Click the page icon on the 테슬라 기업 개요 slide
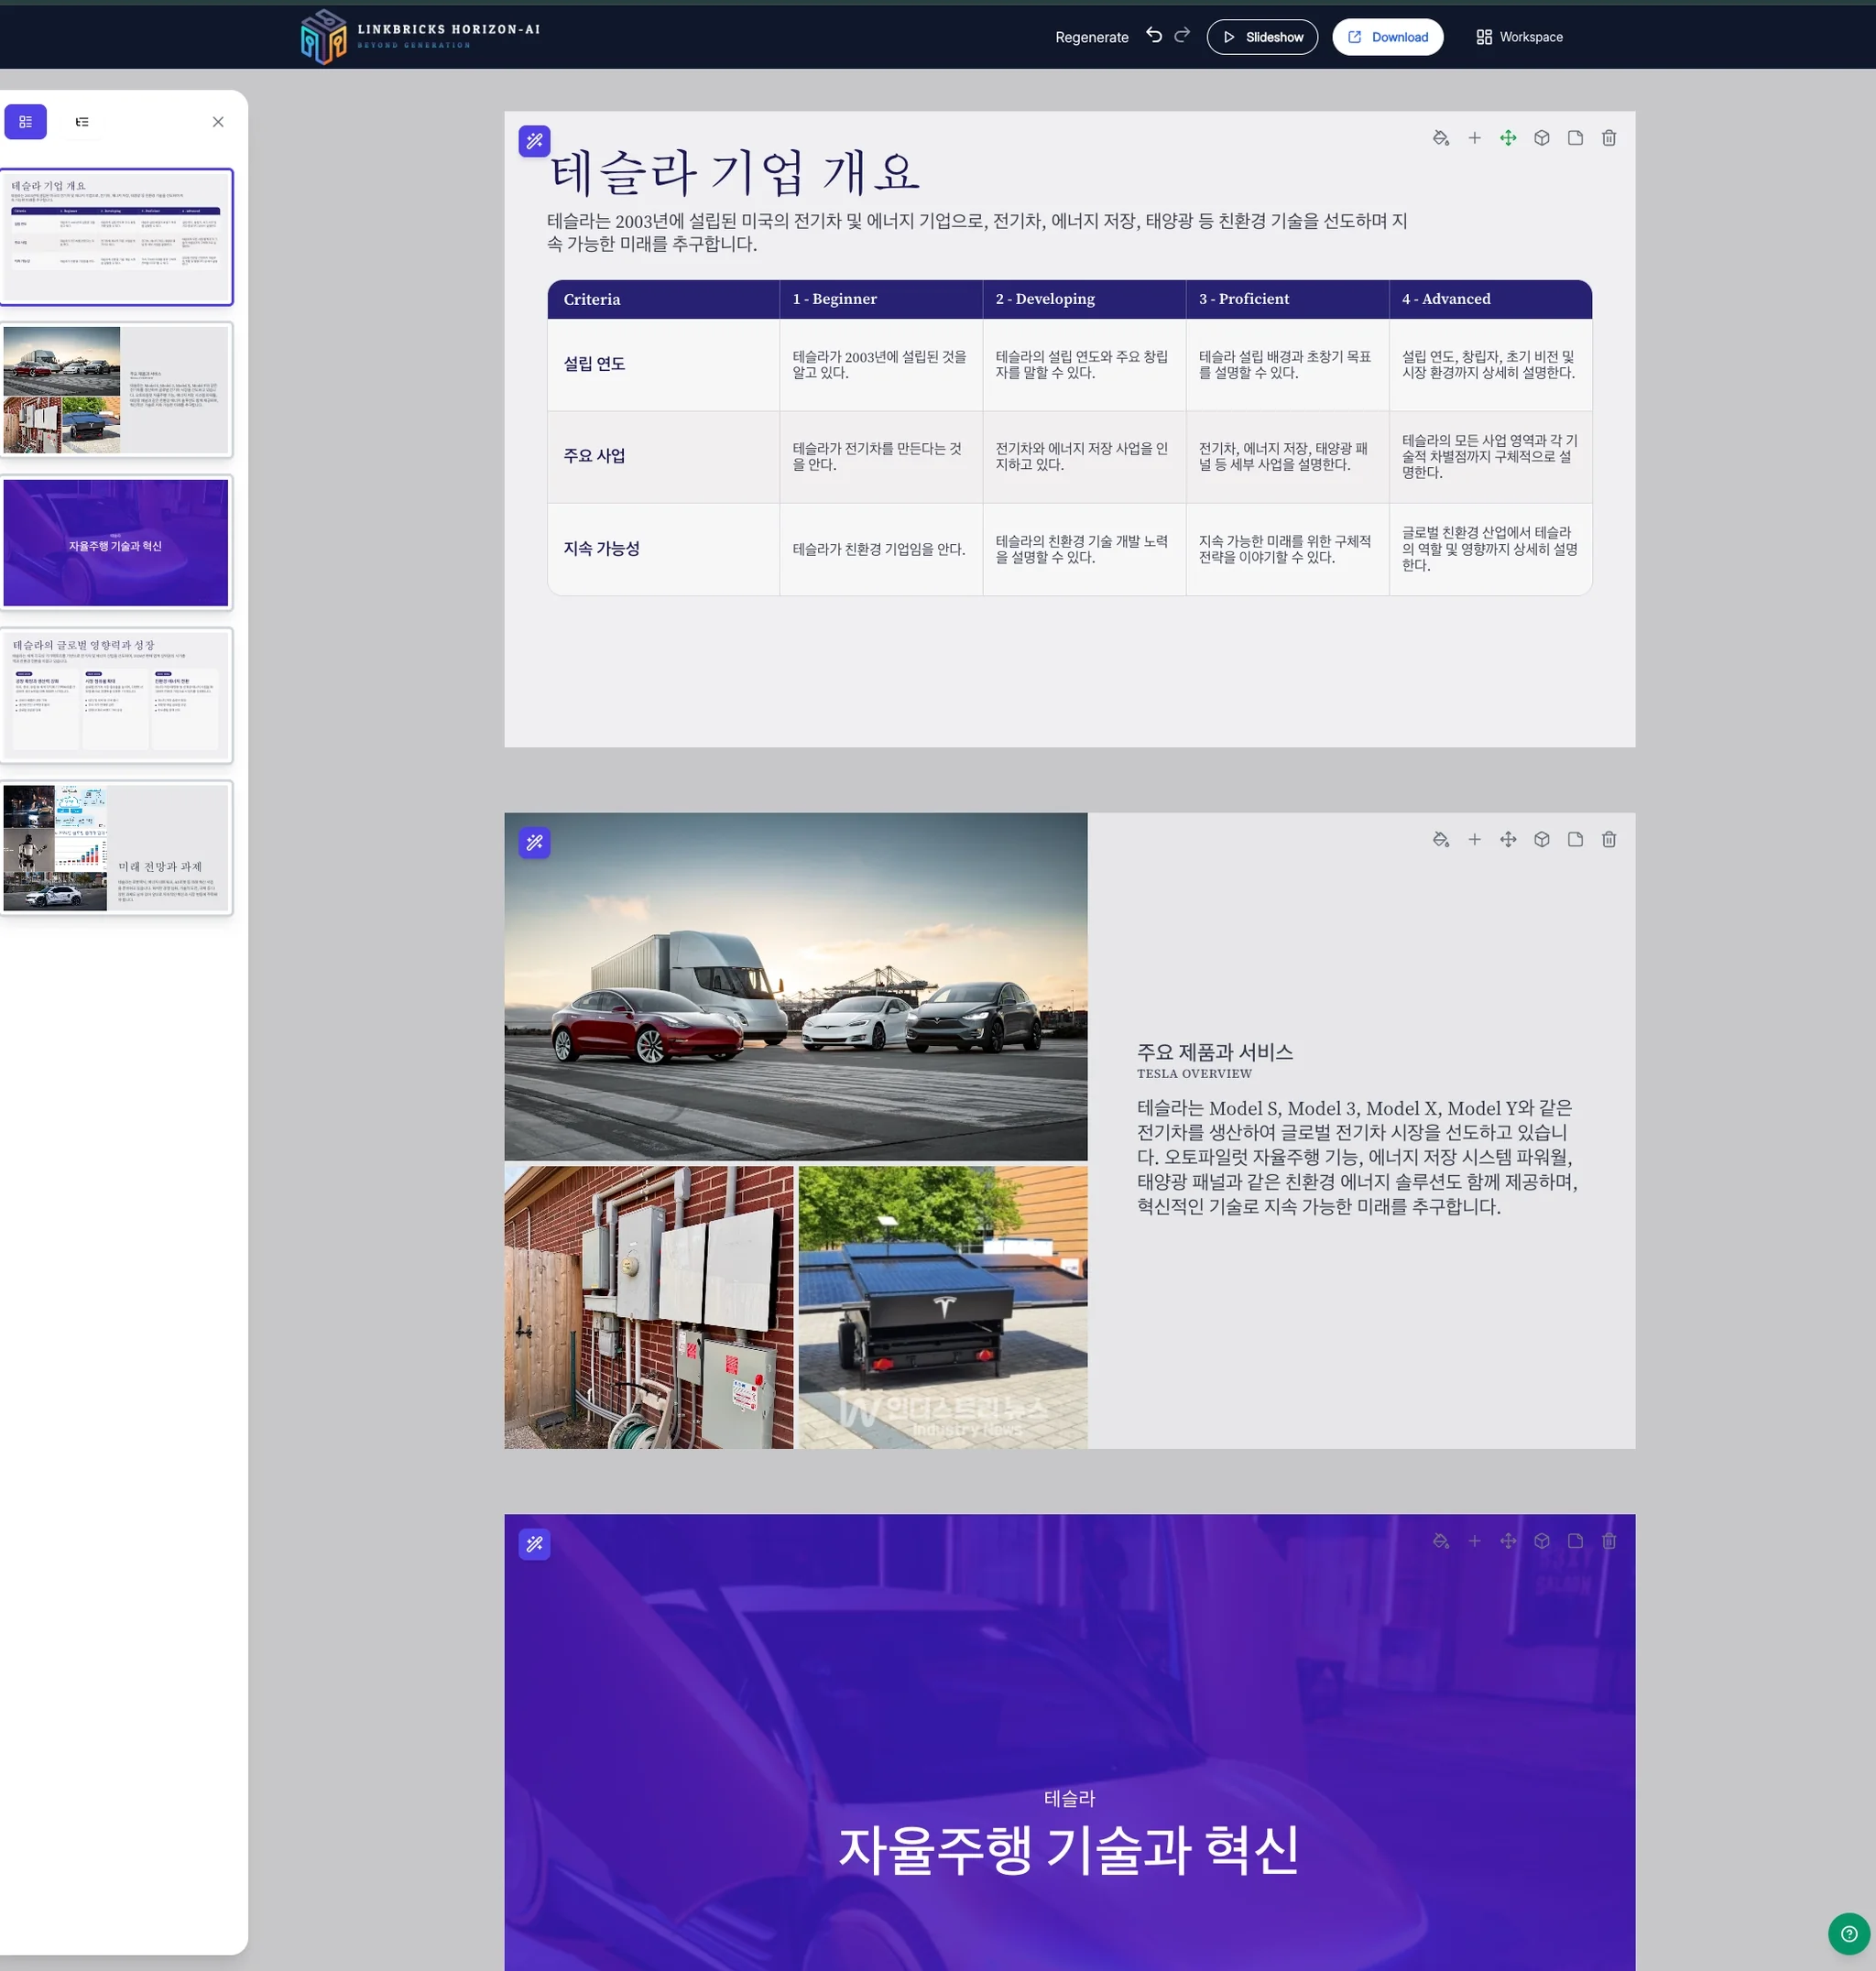 [x=1575, y=138]
